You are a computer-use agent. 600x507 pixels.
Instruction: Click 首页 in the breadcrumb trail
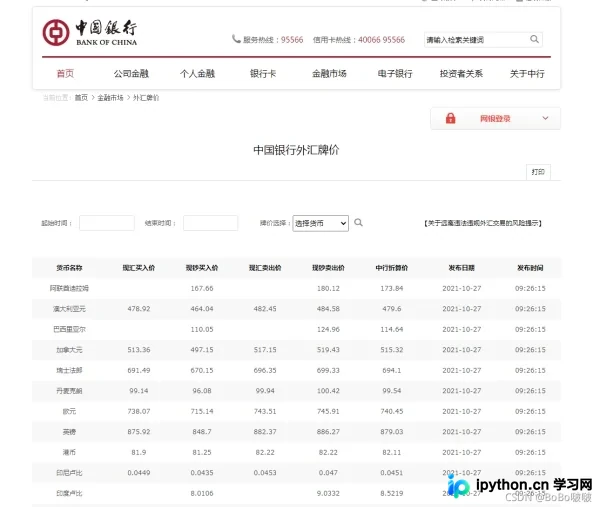[81, 98]
